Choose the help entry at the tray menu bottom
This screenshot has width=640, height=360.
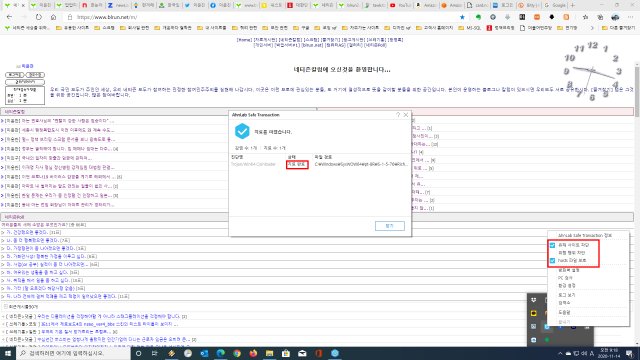tap(564, 312)
